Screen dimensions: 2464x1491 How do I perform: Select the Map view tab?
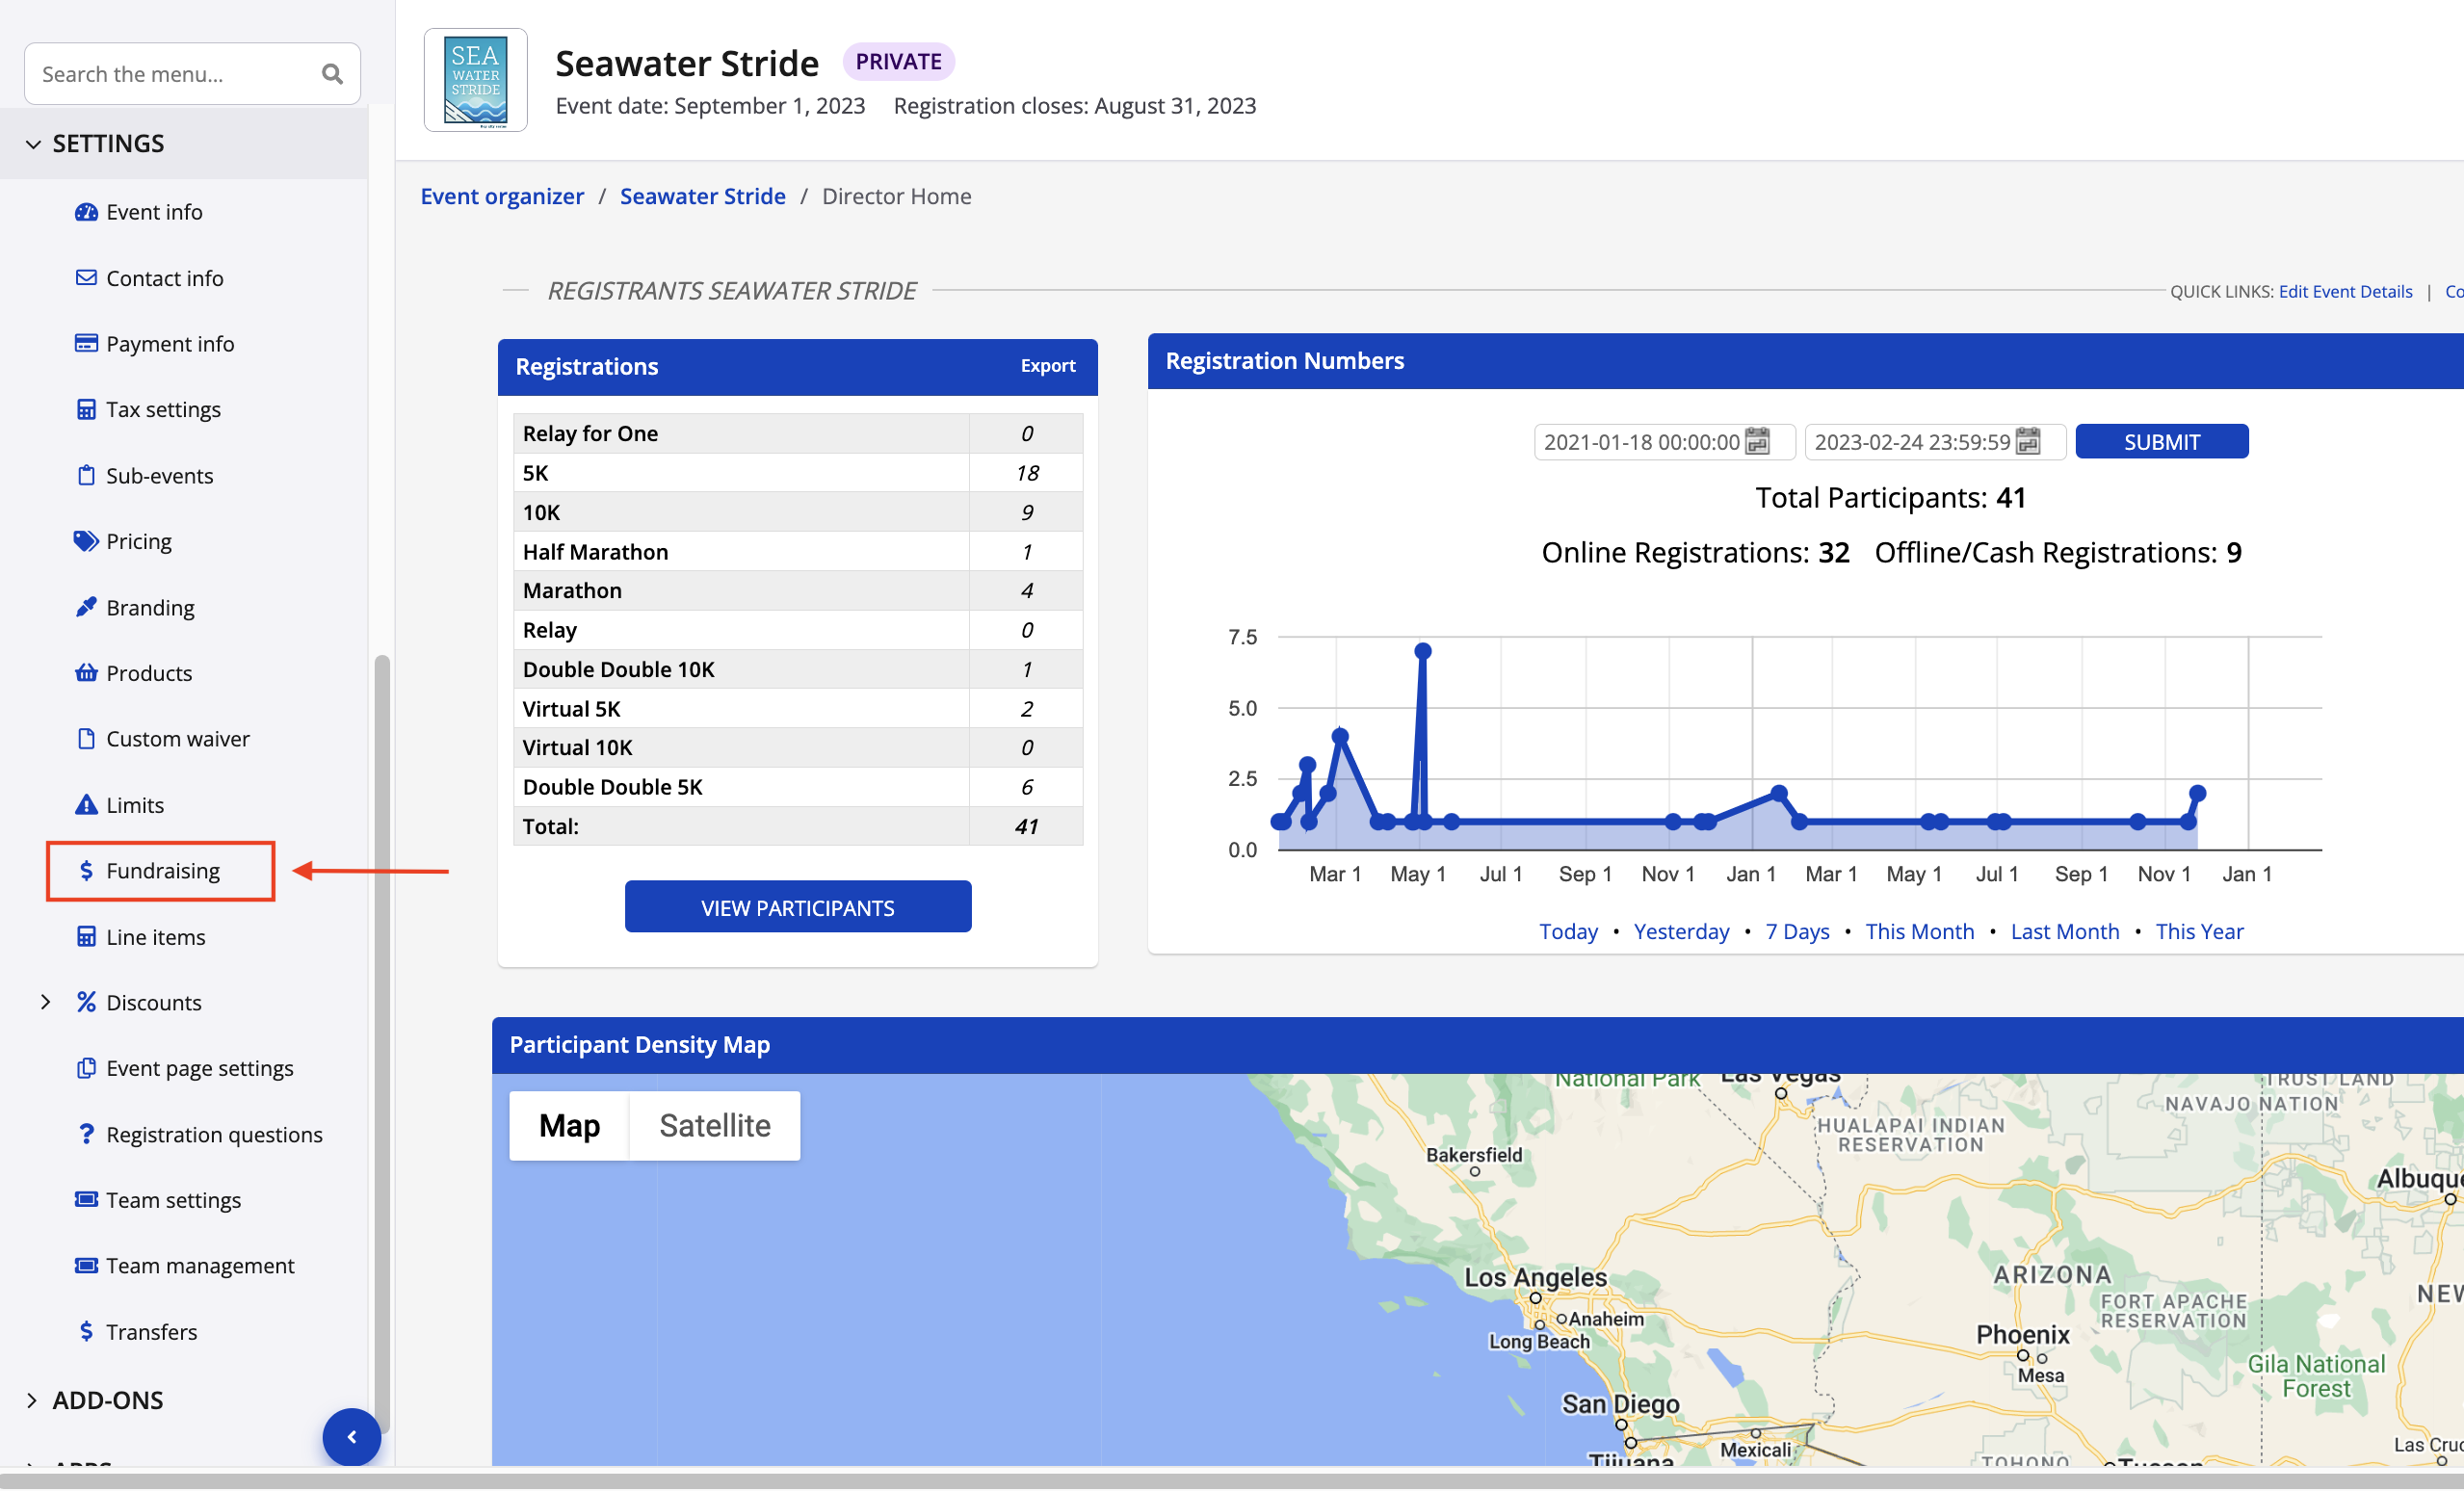569,1126
